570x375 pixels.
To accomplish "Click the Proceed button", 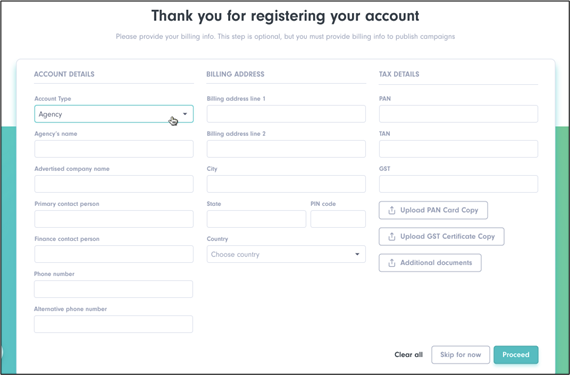I will [516, 355].
